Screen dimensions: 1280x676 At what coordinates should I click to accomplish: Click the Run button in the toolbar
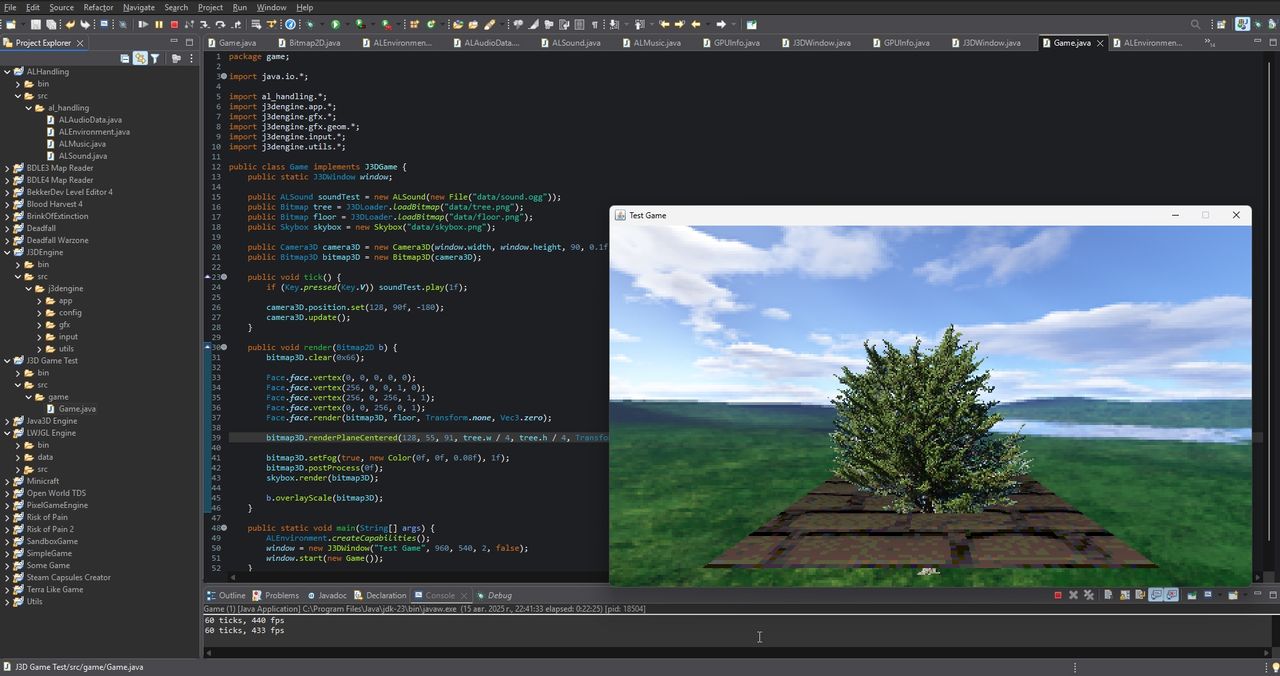336,24
